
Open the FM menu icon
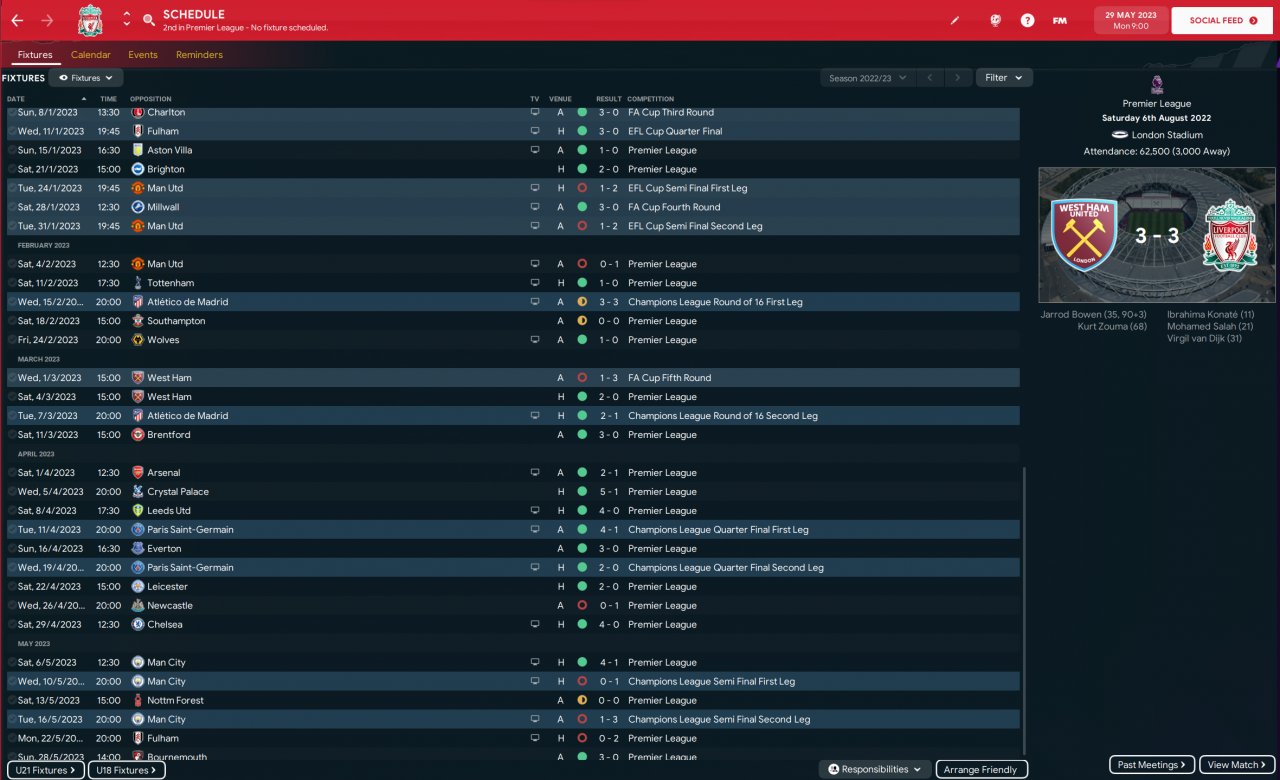point(1060,20)
